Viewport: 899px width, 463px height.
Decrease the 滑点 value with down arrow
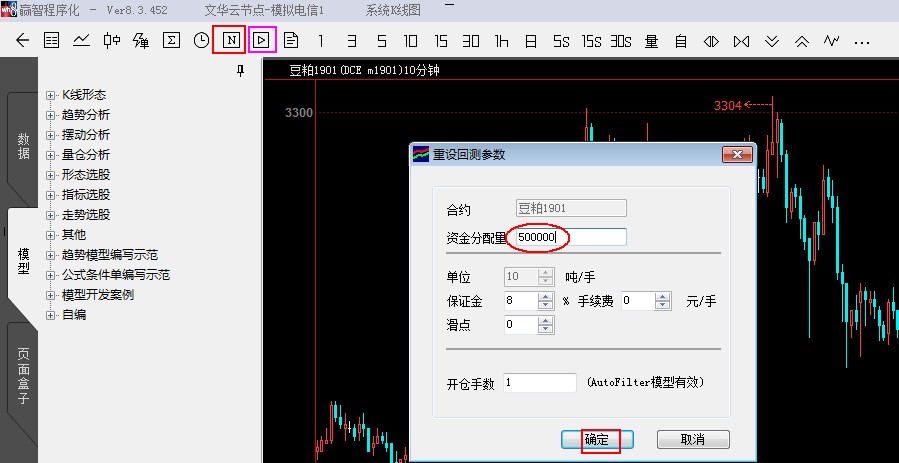coord(545,329)
